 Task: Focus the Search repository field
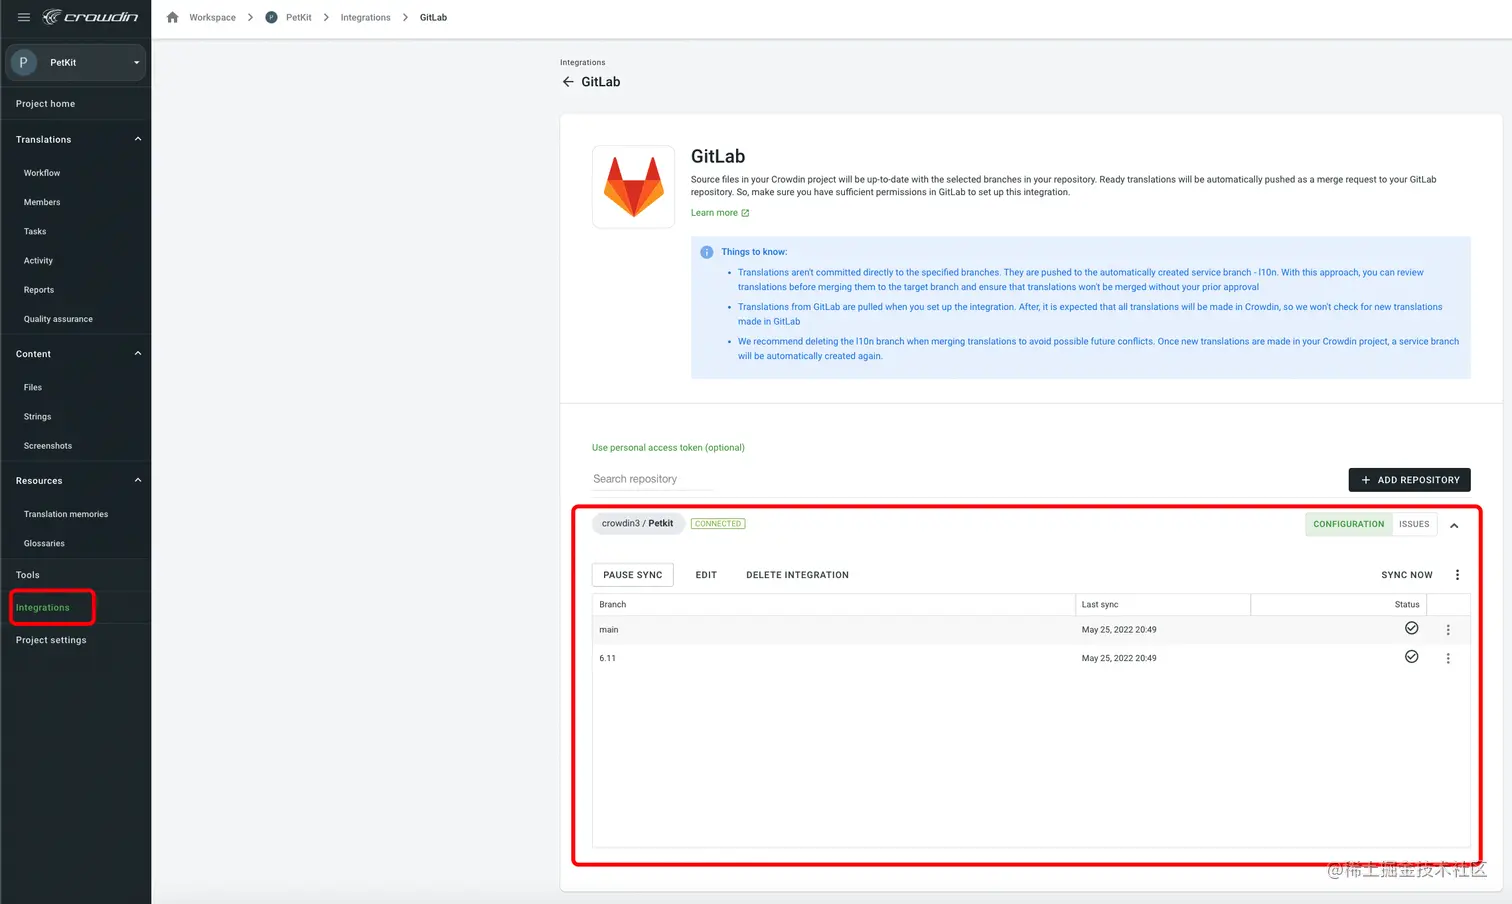click(653, 479)
